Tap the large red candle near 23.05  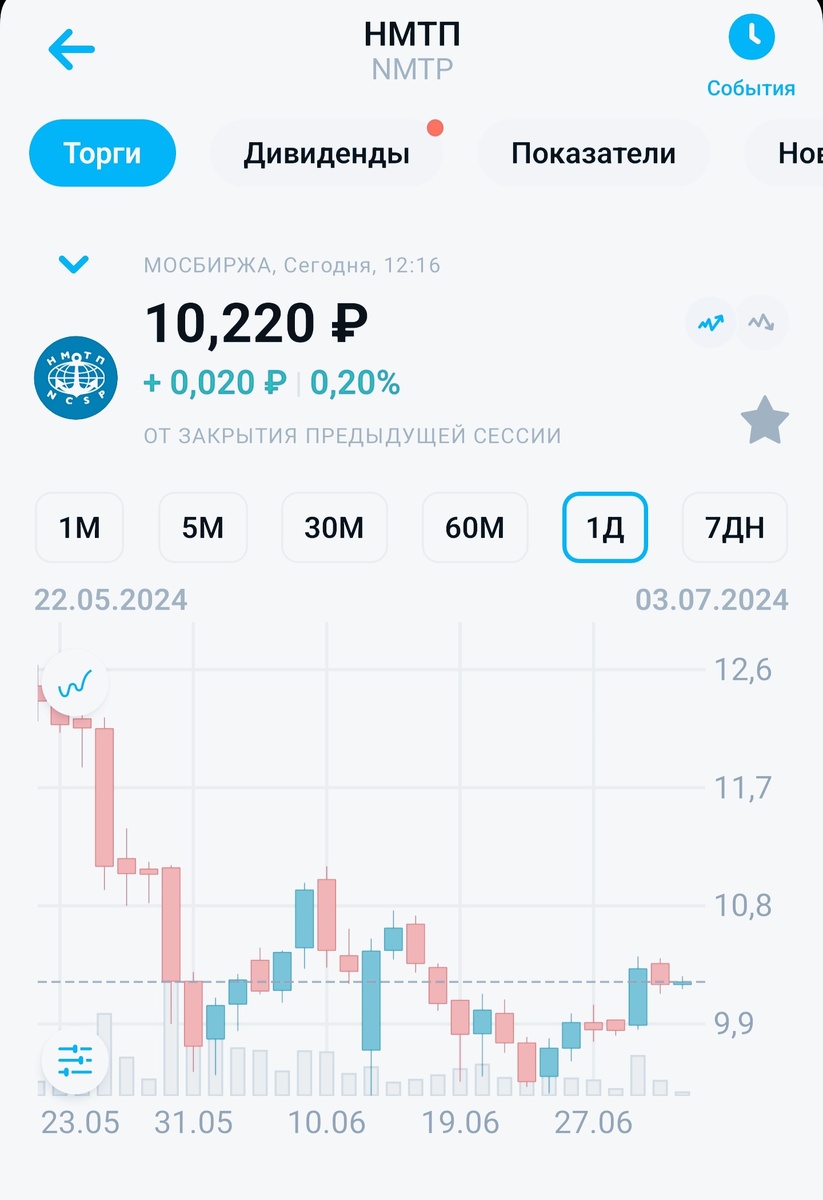(x=104, y=797)
